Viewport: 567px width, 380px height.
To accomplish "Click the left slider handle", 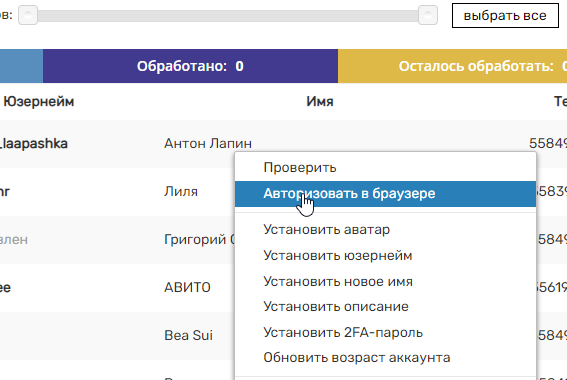I will pos(28,15).
